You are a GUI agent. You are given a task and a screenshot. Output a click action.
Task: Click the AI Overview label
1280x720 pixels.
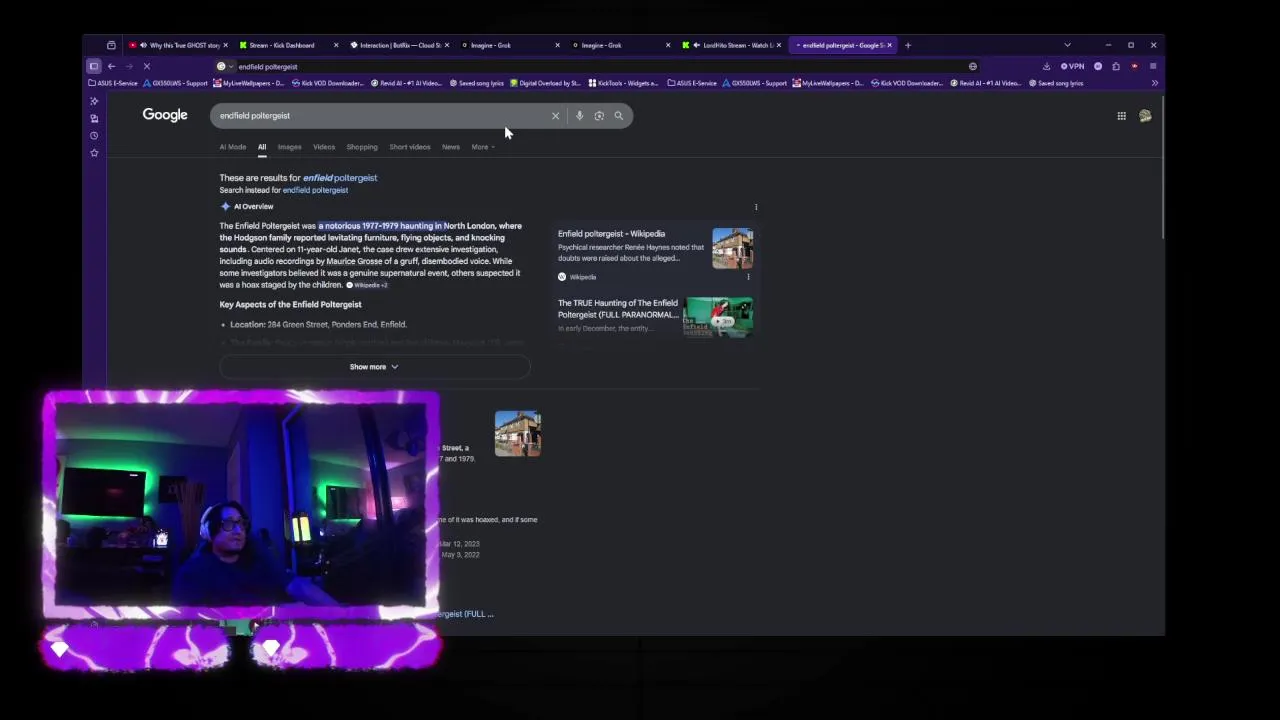pyautogui.click(x=254, y=207)
